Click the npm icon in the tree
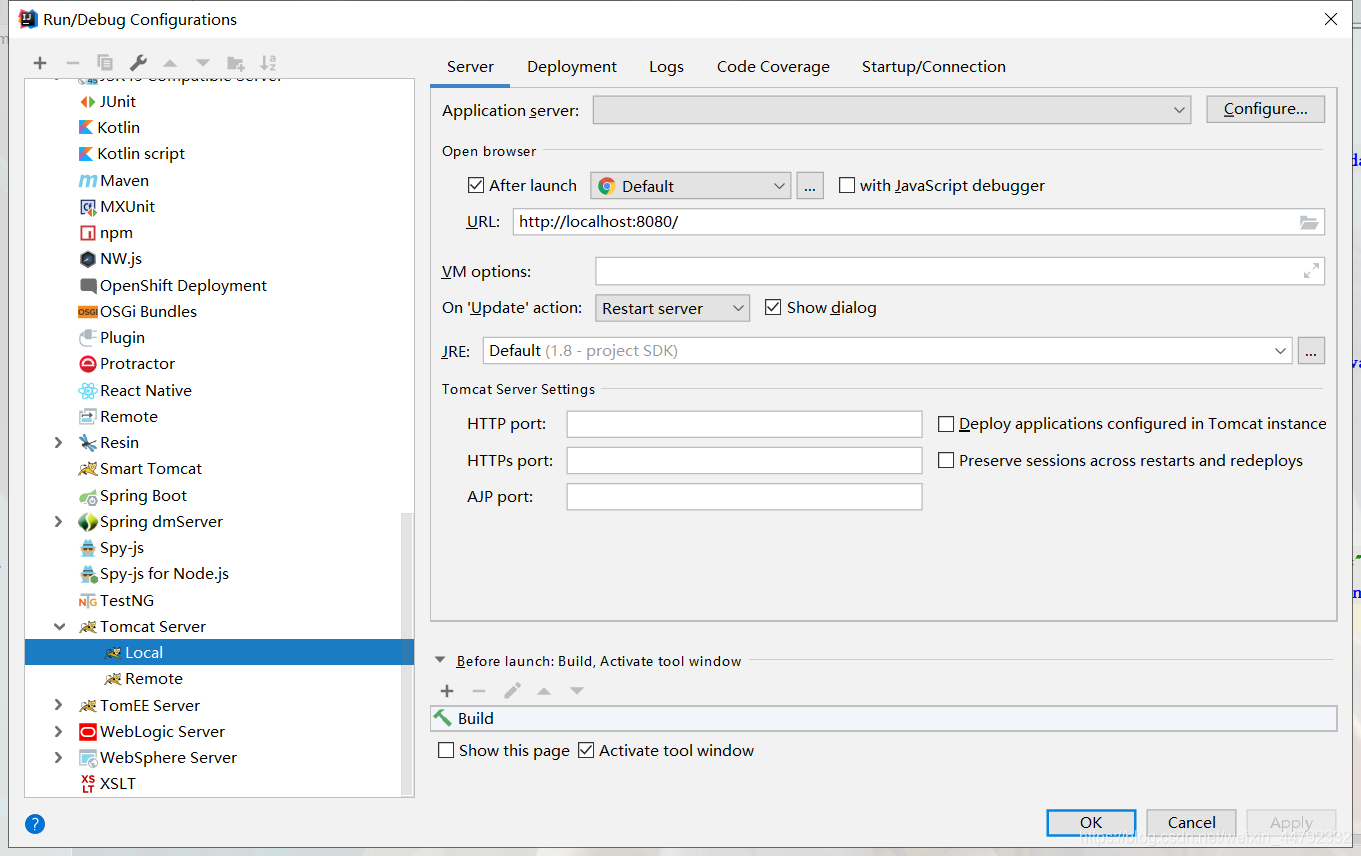This screenshot has width=1361, height=856. click(x=88, y=232)
